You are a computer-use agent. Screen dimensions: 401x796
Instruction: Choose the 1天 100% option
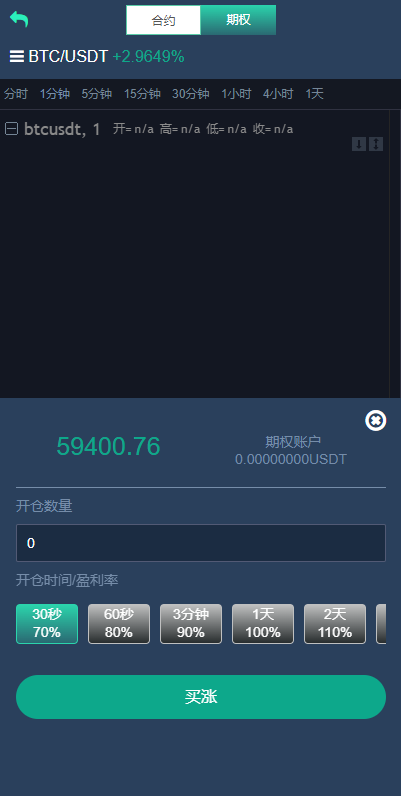pyautogui.click(x=263, y=624)
